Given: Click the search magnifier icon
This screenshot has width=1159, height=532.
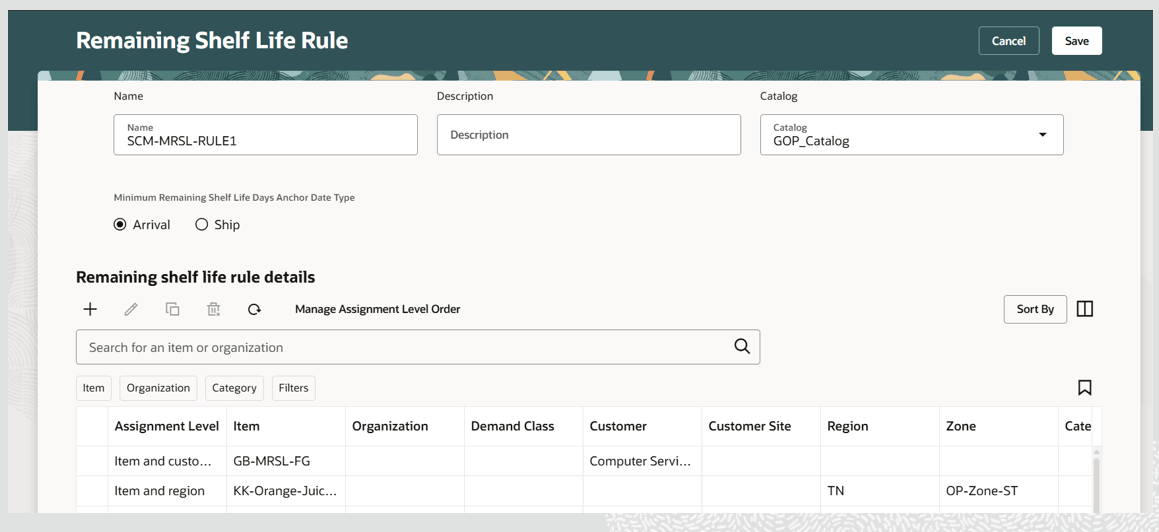Looking at the screenshot, I should (x=742, y=347).
